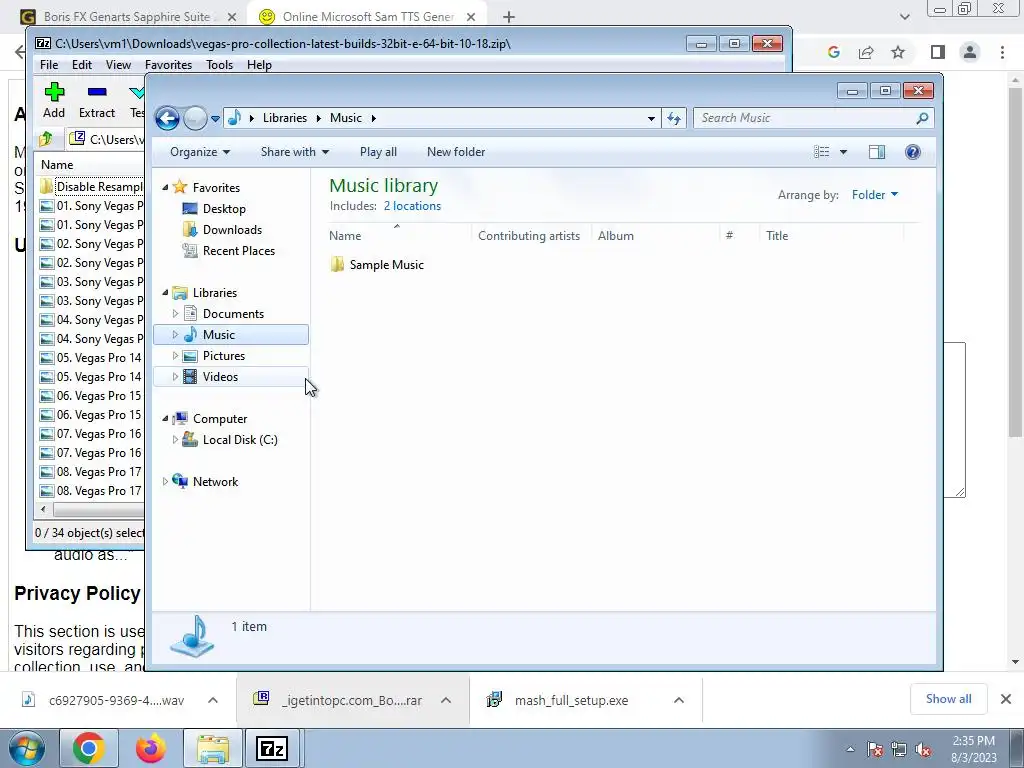Open the Share with dropdown
This screenshot has height=768, width=1024.
(295, 152)
